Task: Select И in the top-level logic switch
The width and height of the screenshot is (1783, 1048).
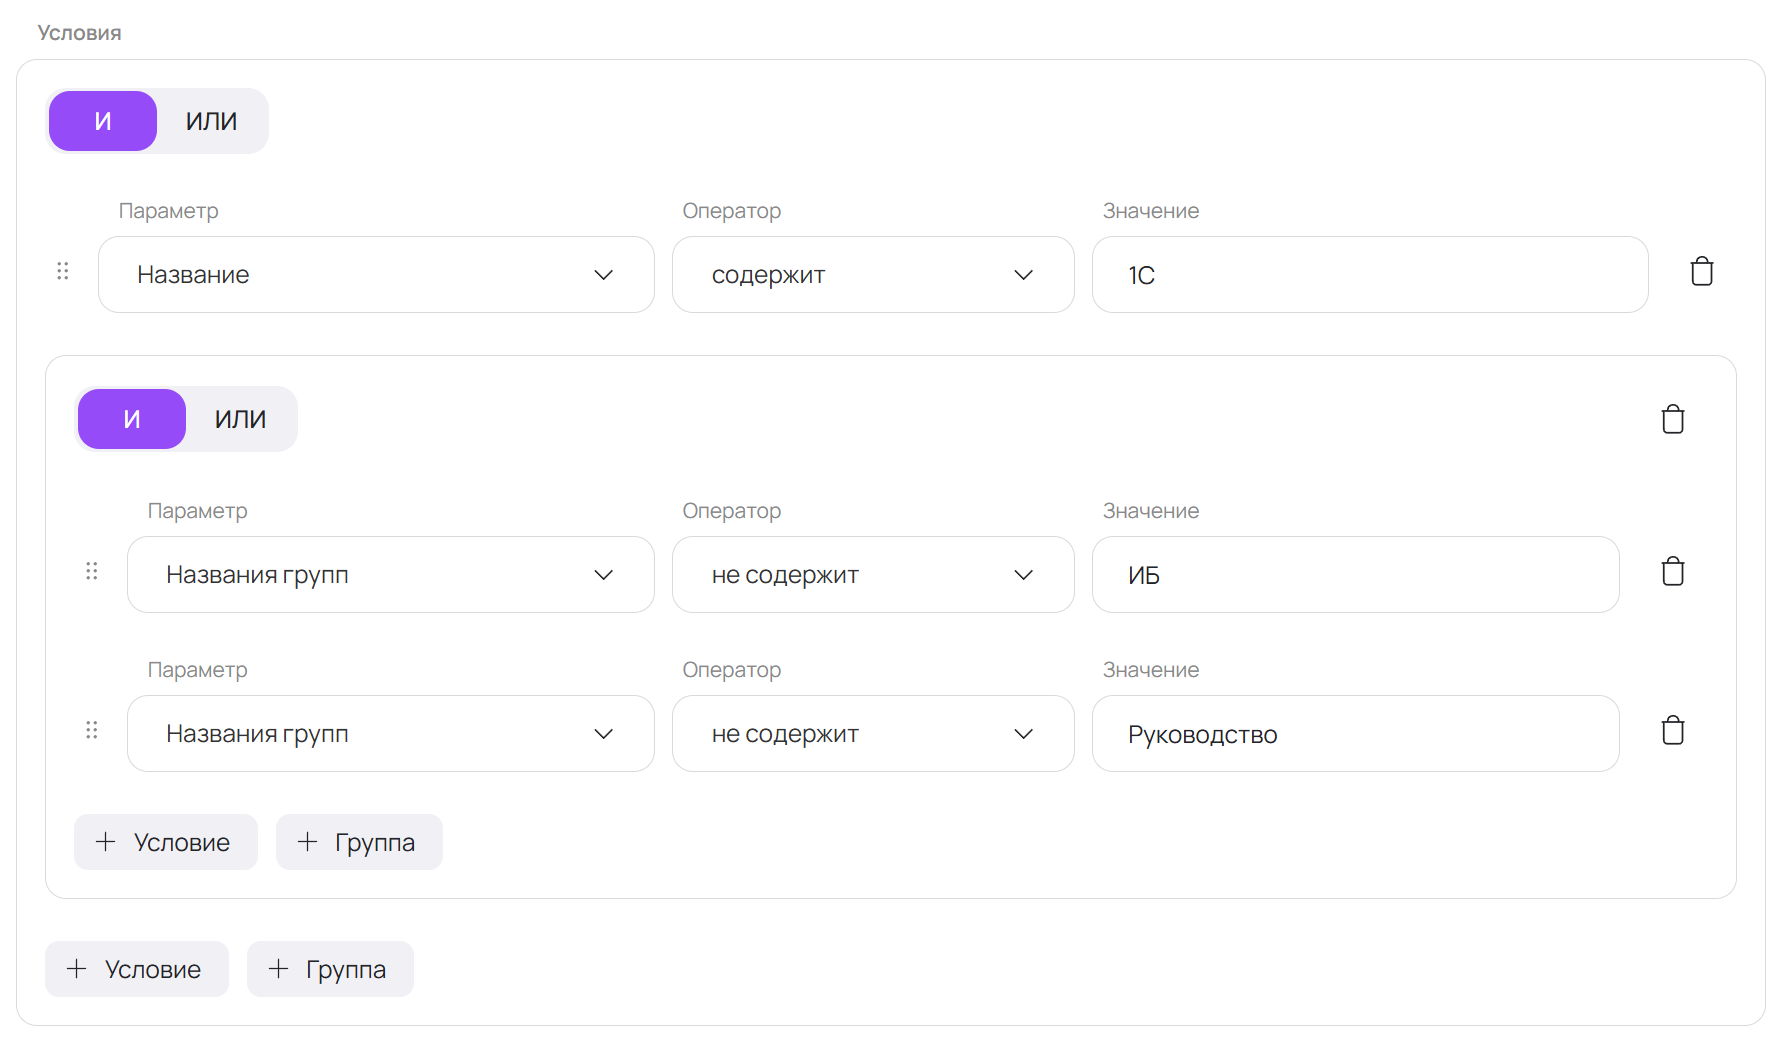Action: click(103, 121)
